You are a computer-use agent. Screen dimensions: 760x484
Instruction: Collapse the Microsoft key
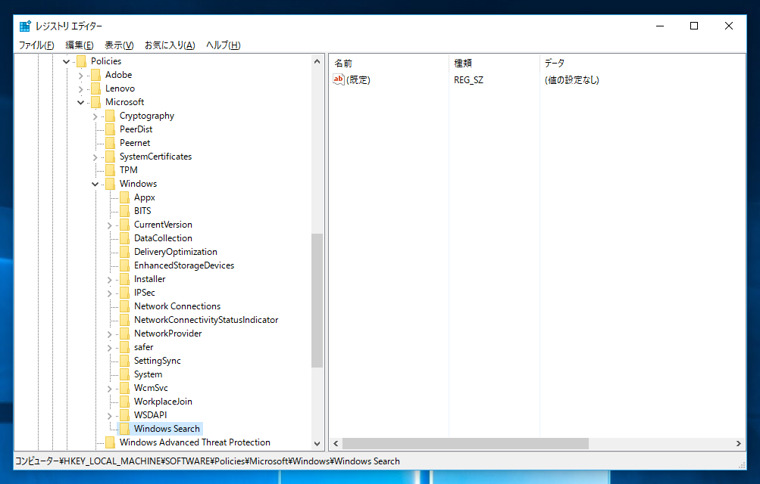pyautogui.click(x=81, y=102)
